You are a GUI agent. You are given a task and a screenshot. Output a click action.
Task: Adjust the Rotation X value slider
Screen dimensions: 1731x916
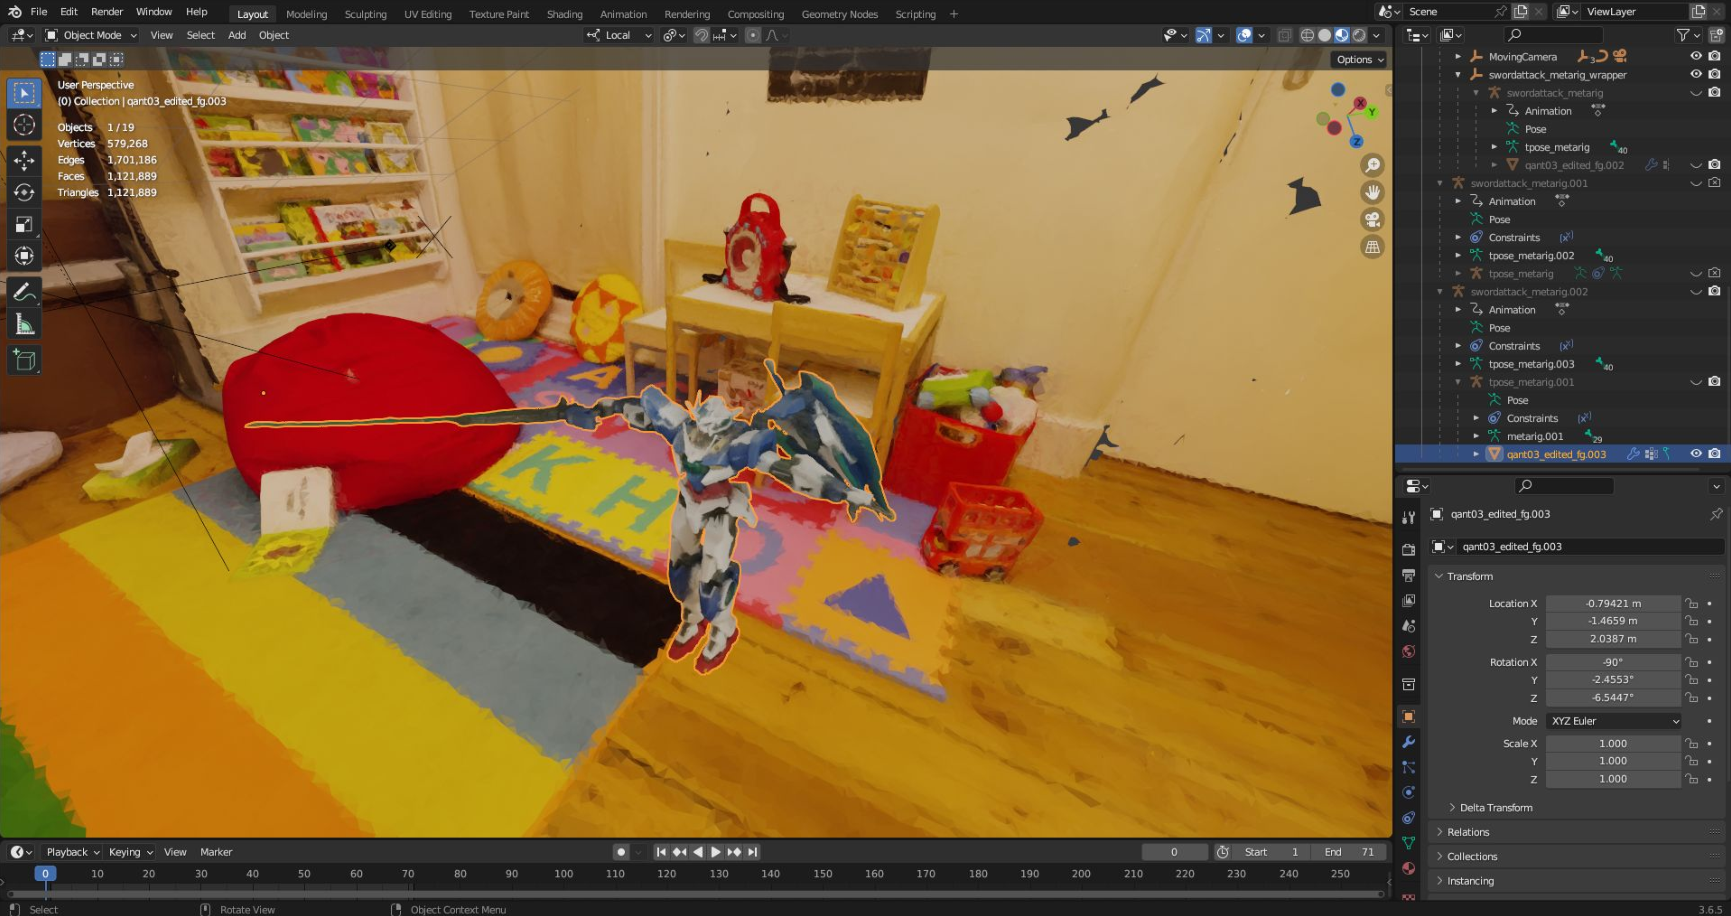coord(1613,661)
